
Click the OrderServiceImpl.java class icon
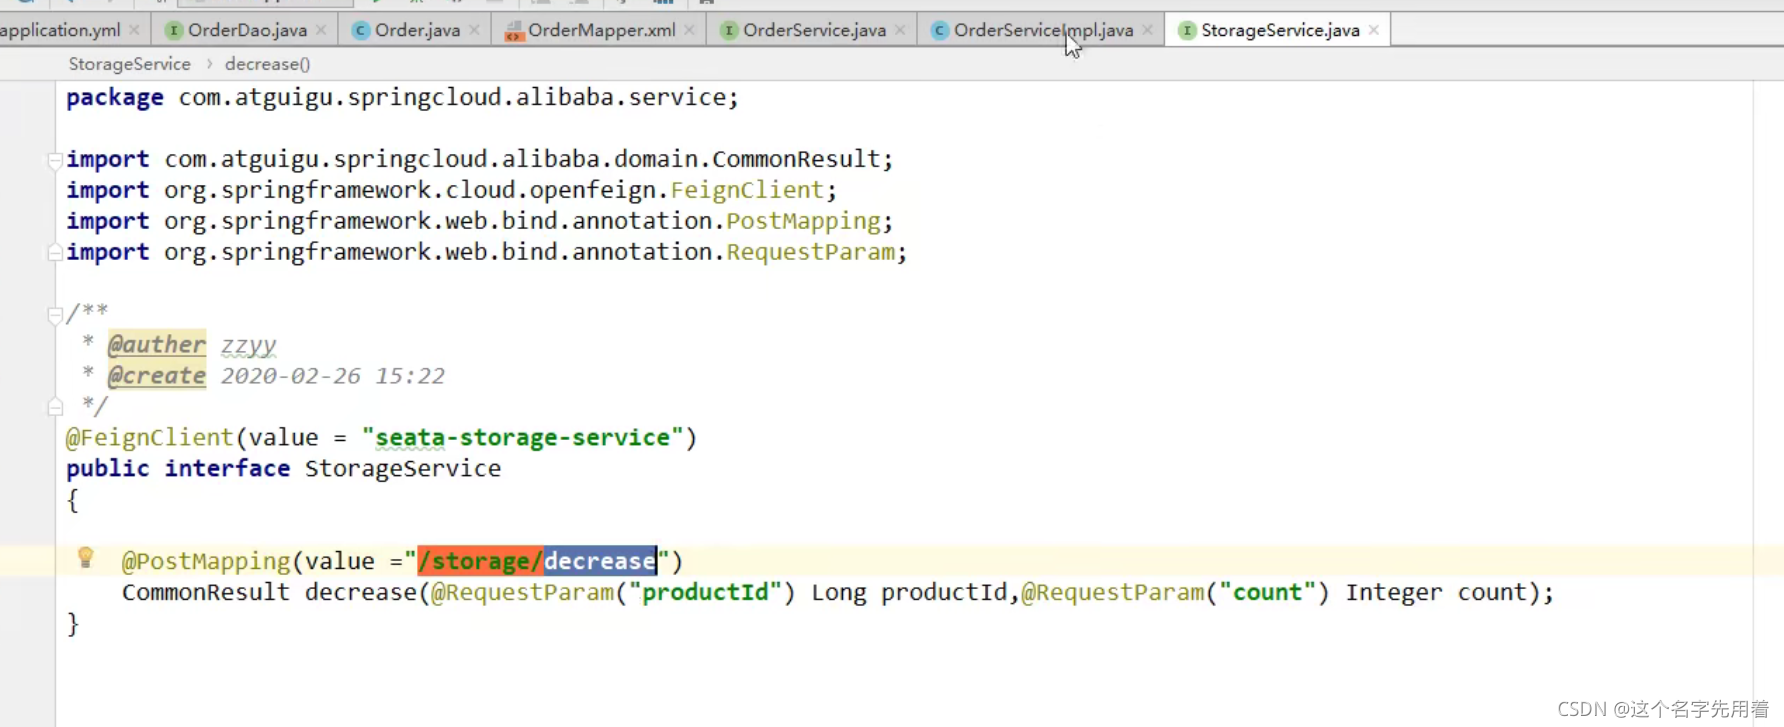tap(939, 30)
